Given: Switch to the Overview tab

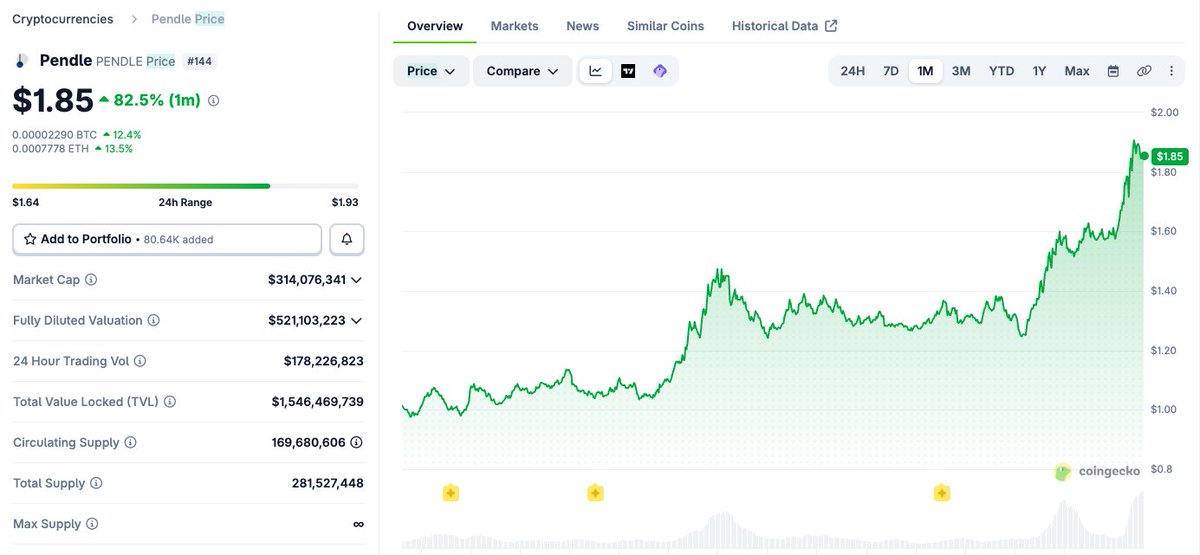Looking at the screenshot, I should click(x=435, y=26).
